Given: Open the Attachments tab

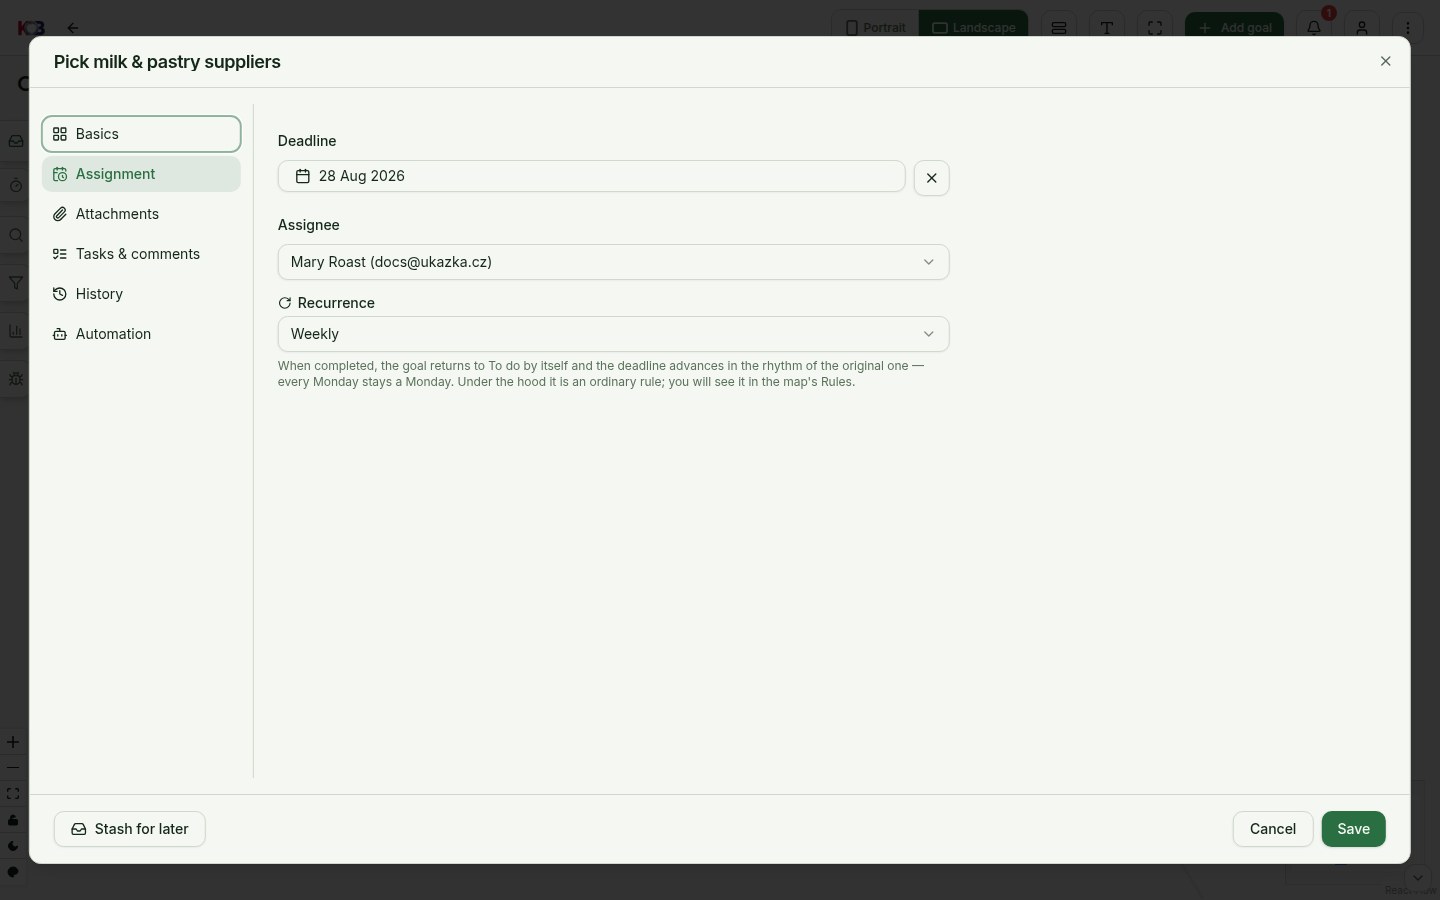Looking at the screenshot, I should point(141,214).
